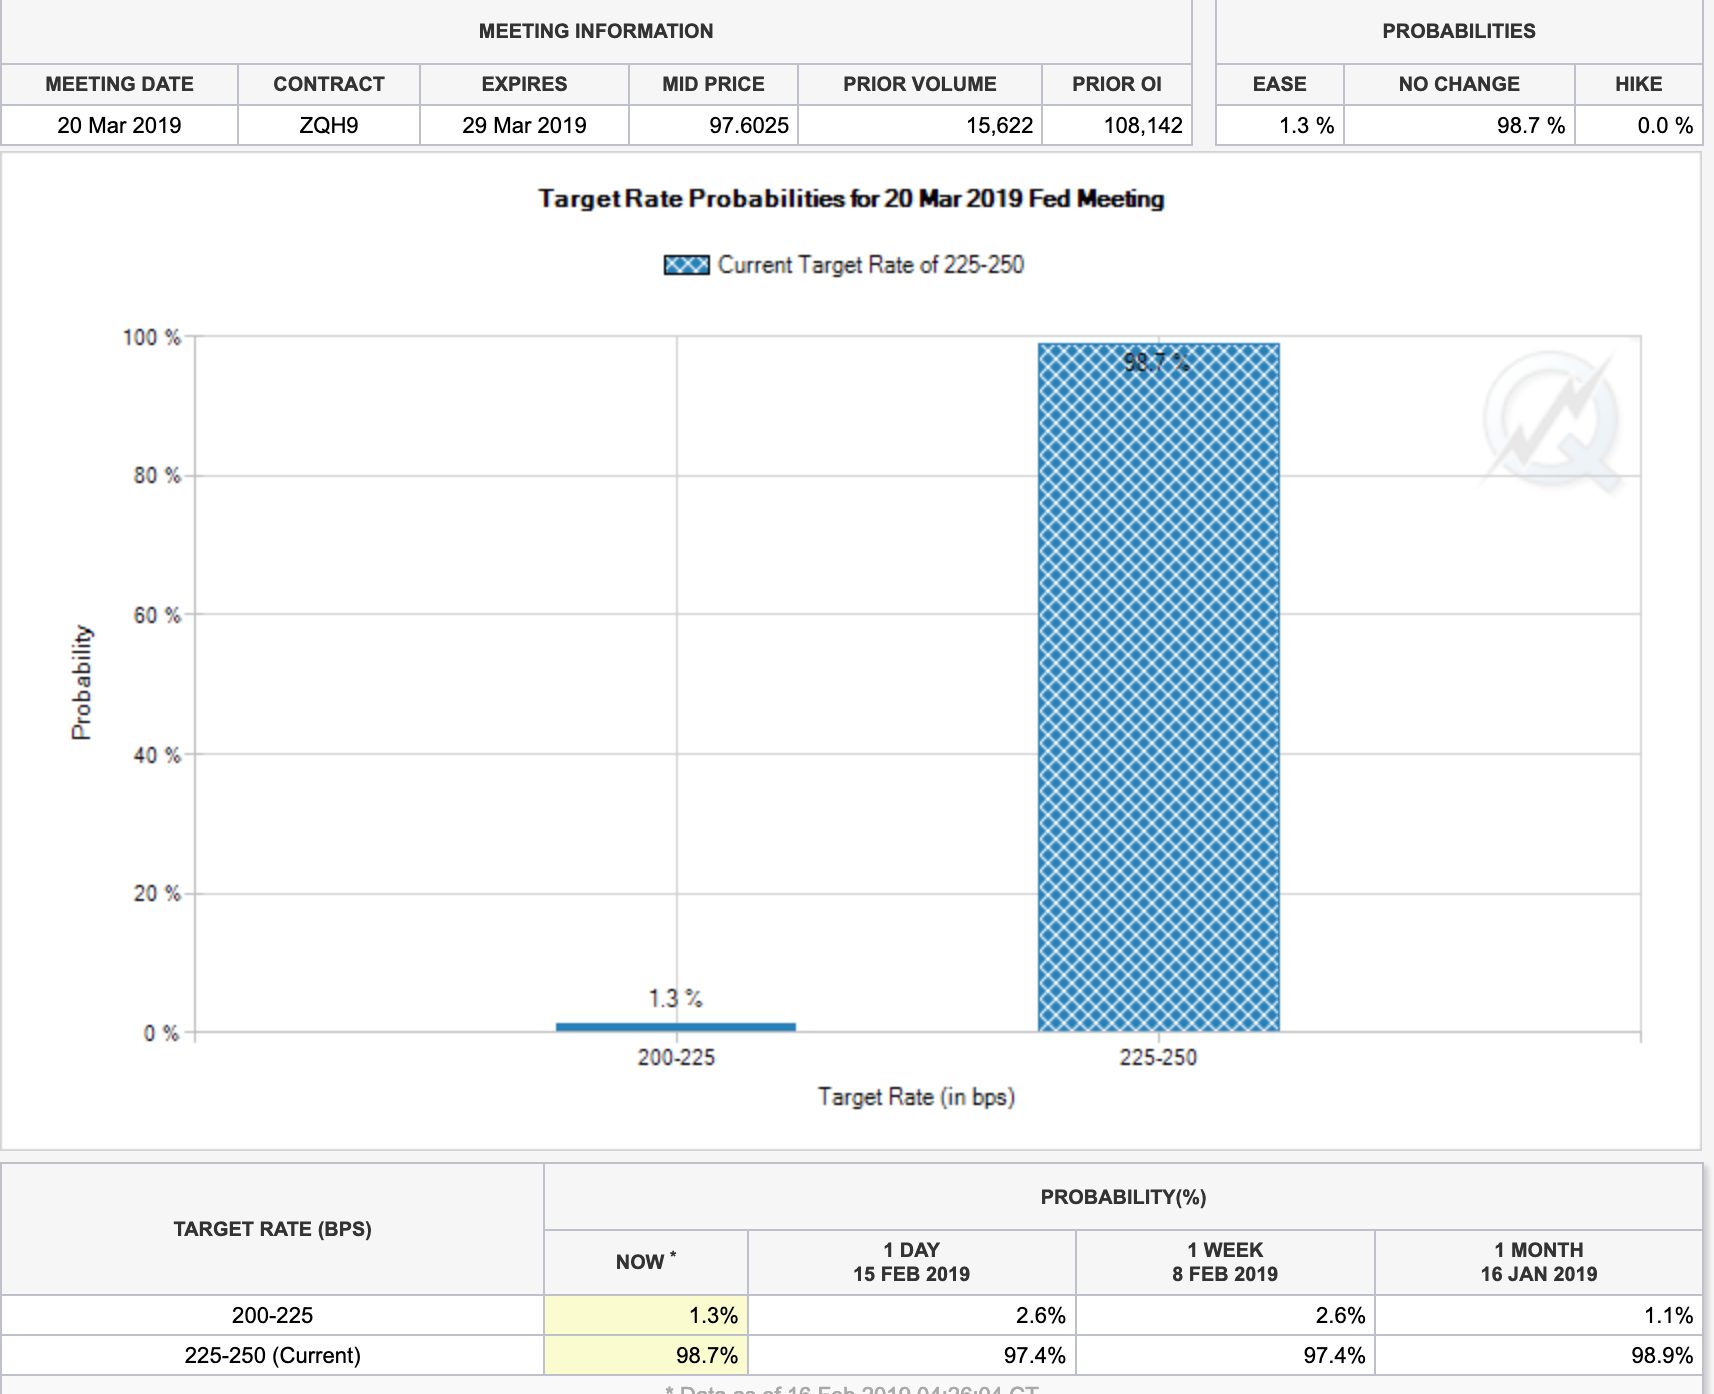Click the PRIOR OI column header

coord(1116,84)
